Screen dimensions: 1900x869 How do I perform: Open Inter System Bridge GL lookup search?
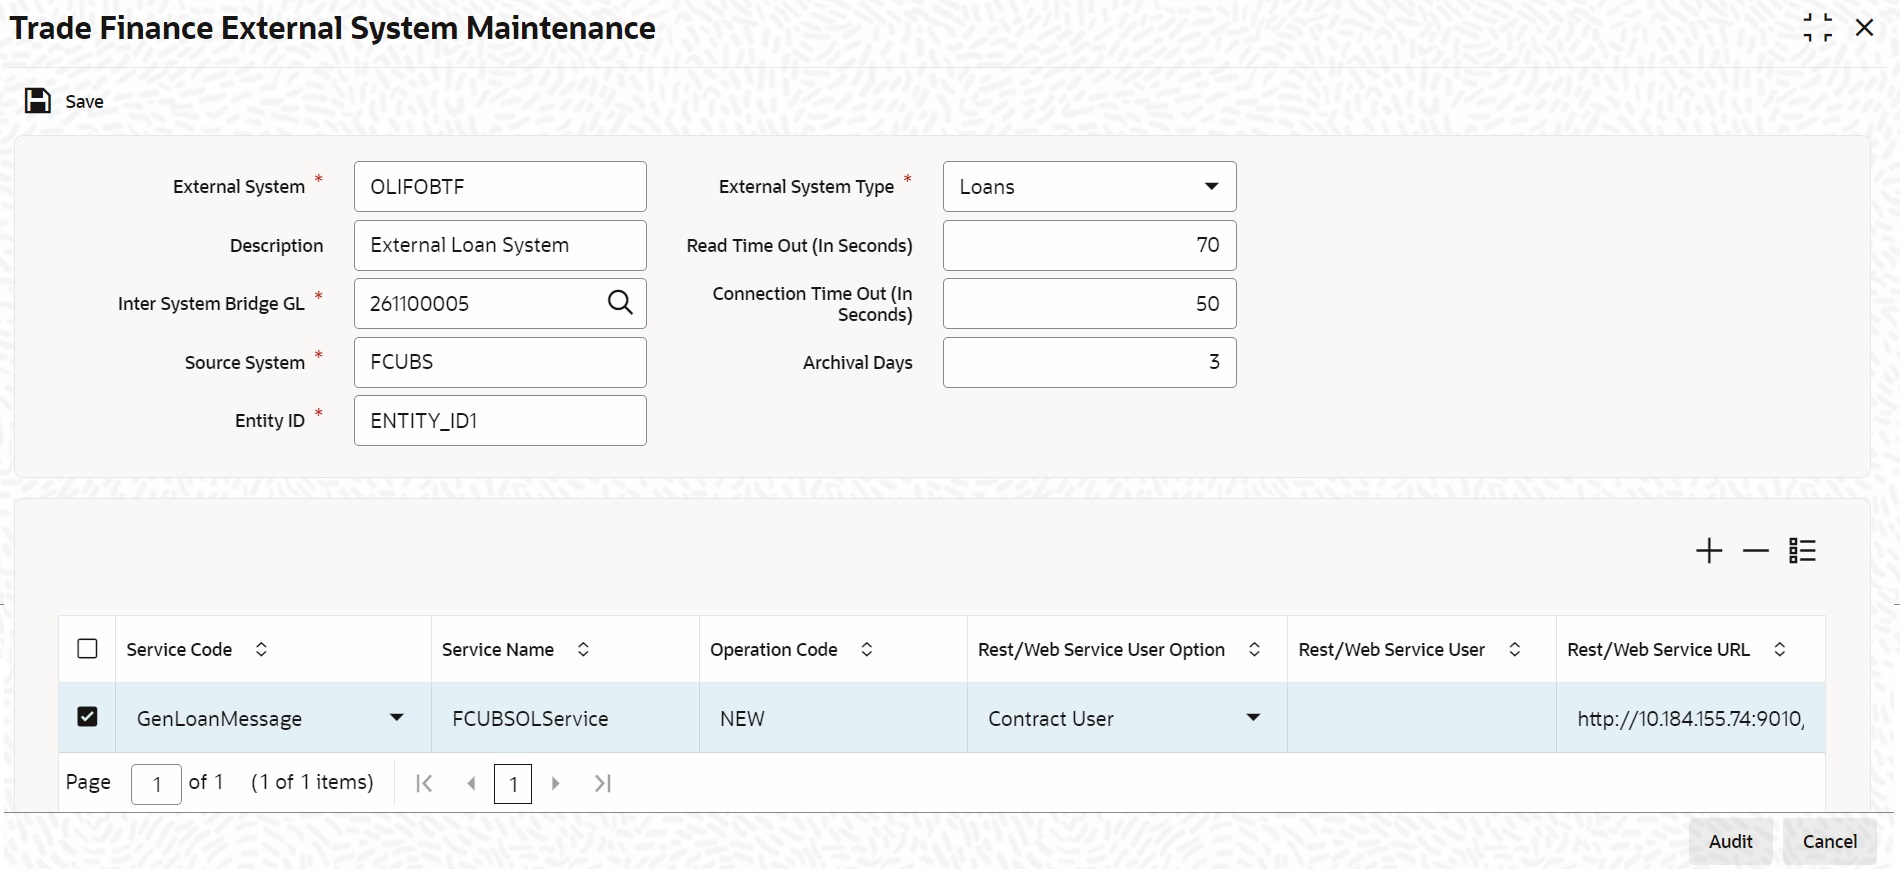pos(620,302)
